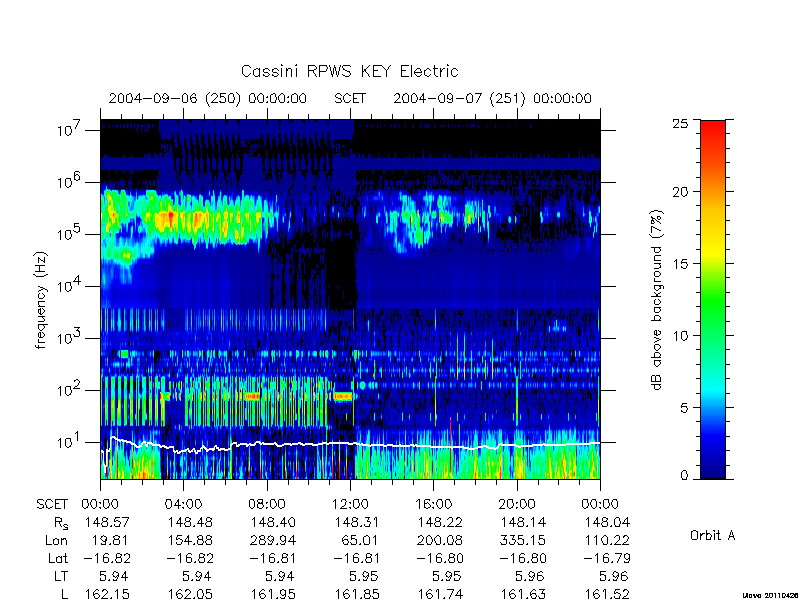Click the red band near 100 Hz around 11:40
The height and width of the screenshot is (600, 800).
coord(343,396)
